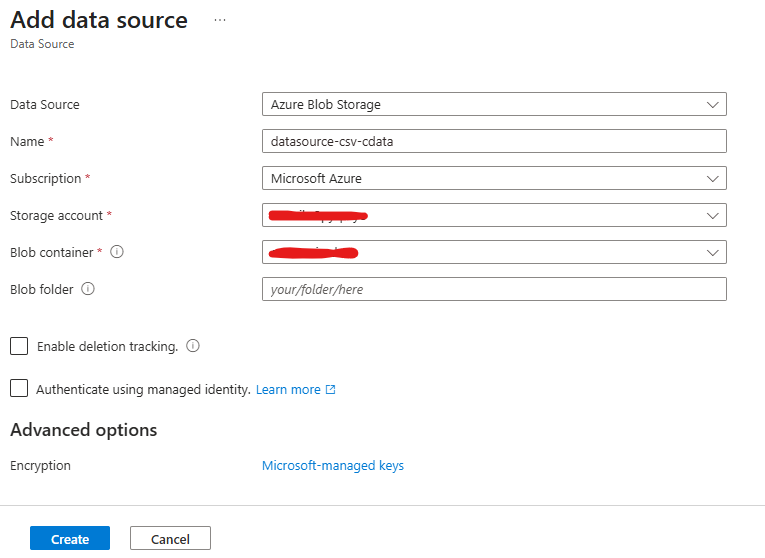Click info icon next to Blob folder
Screen dimensions: 765x558
[x=88, y=289]
